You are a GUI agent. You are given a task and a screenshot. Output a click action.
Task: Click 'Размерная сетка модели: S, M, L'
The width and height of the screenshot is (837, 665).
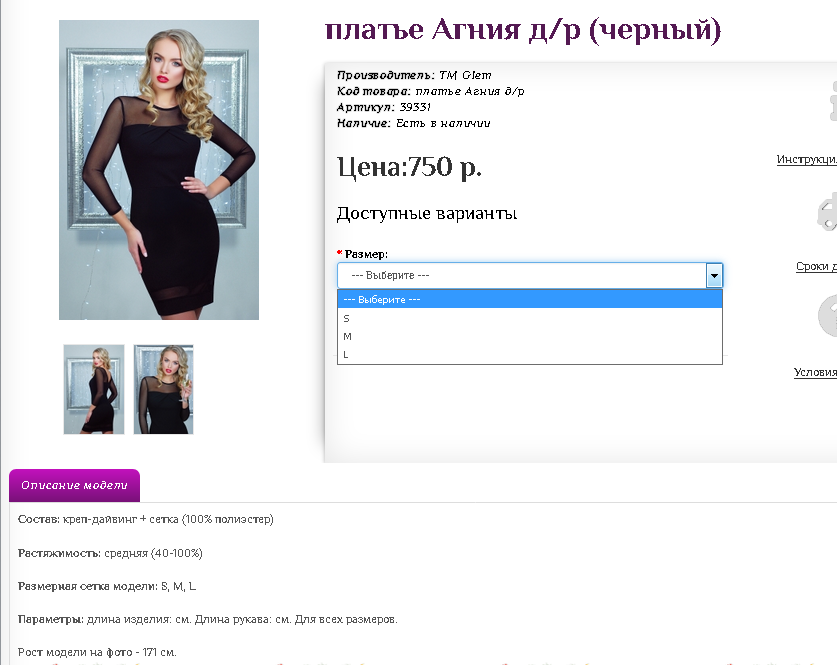[107, 586]
